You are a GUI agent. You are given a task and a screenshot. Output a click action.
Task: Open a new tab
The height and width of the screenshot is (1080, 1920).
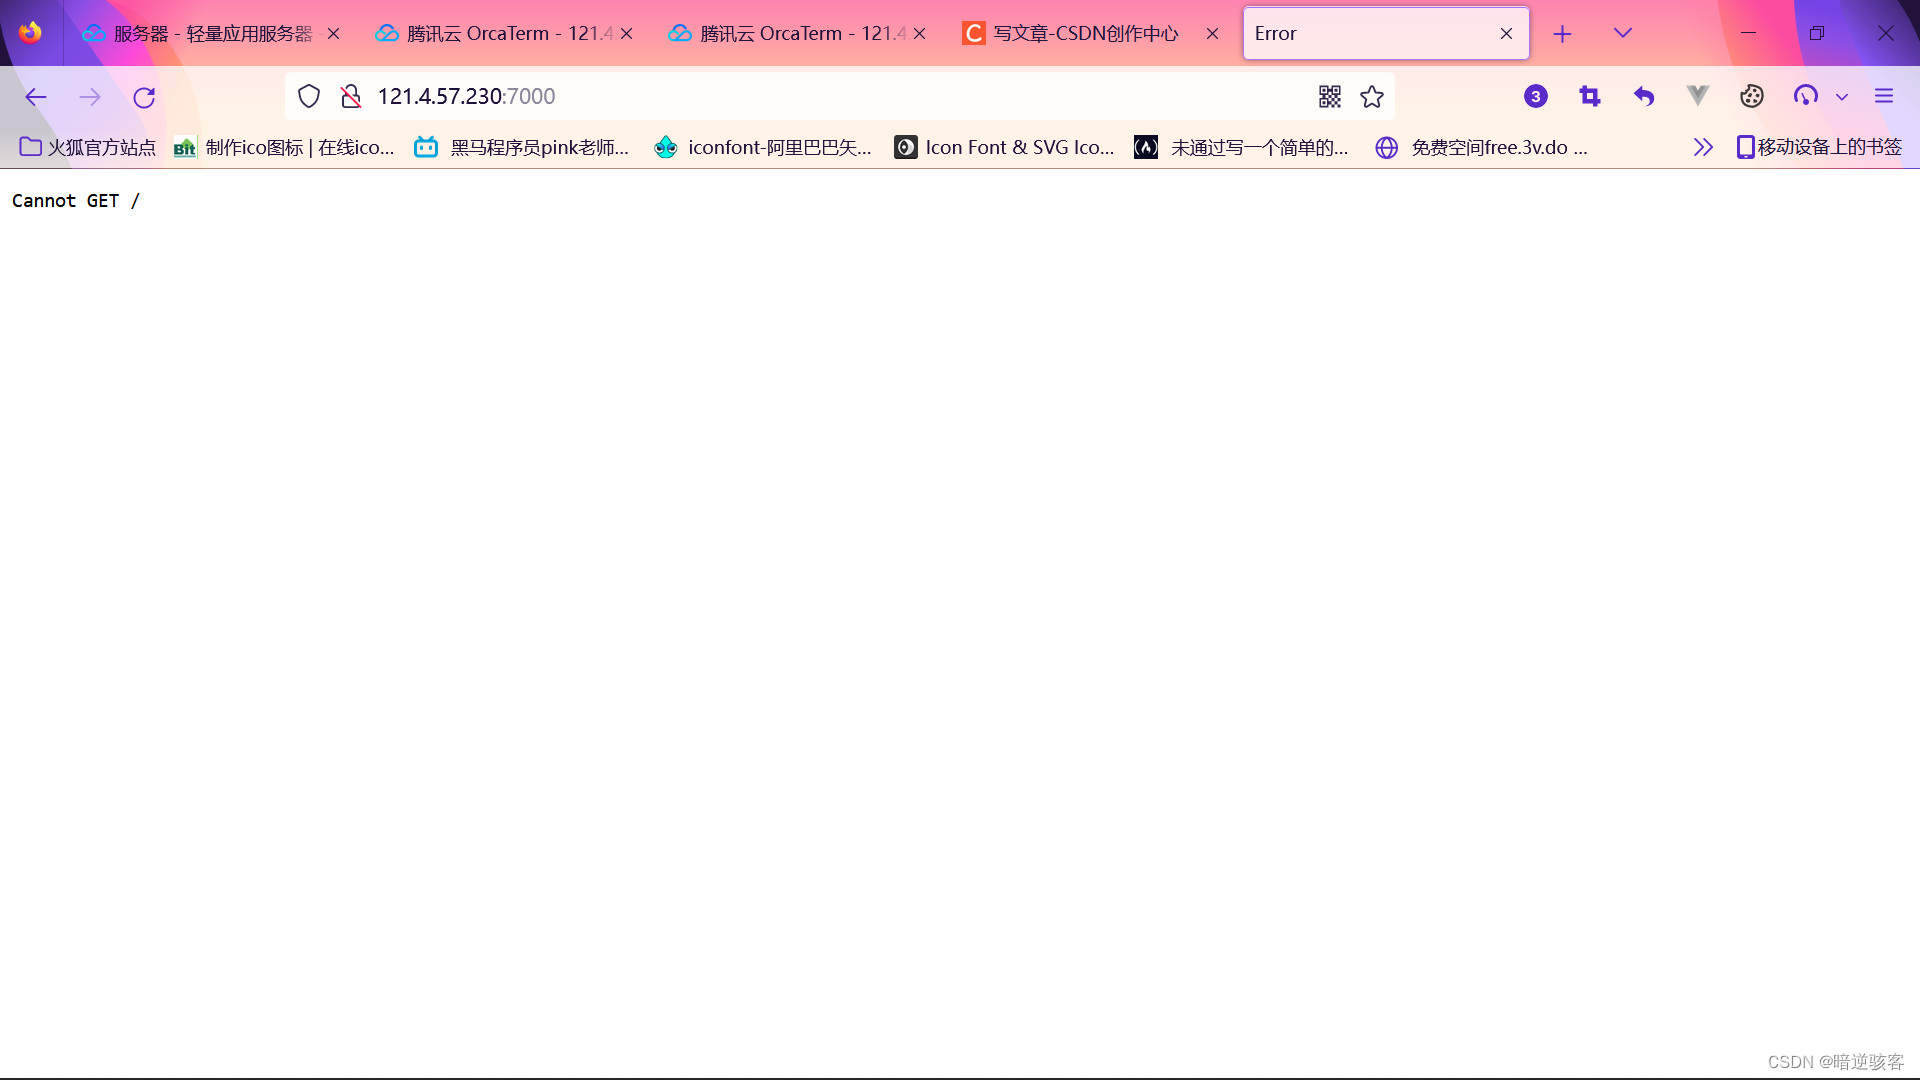tap(1562, 34)
